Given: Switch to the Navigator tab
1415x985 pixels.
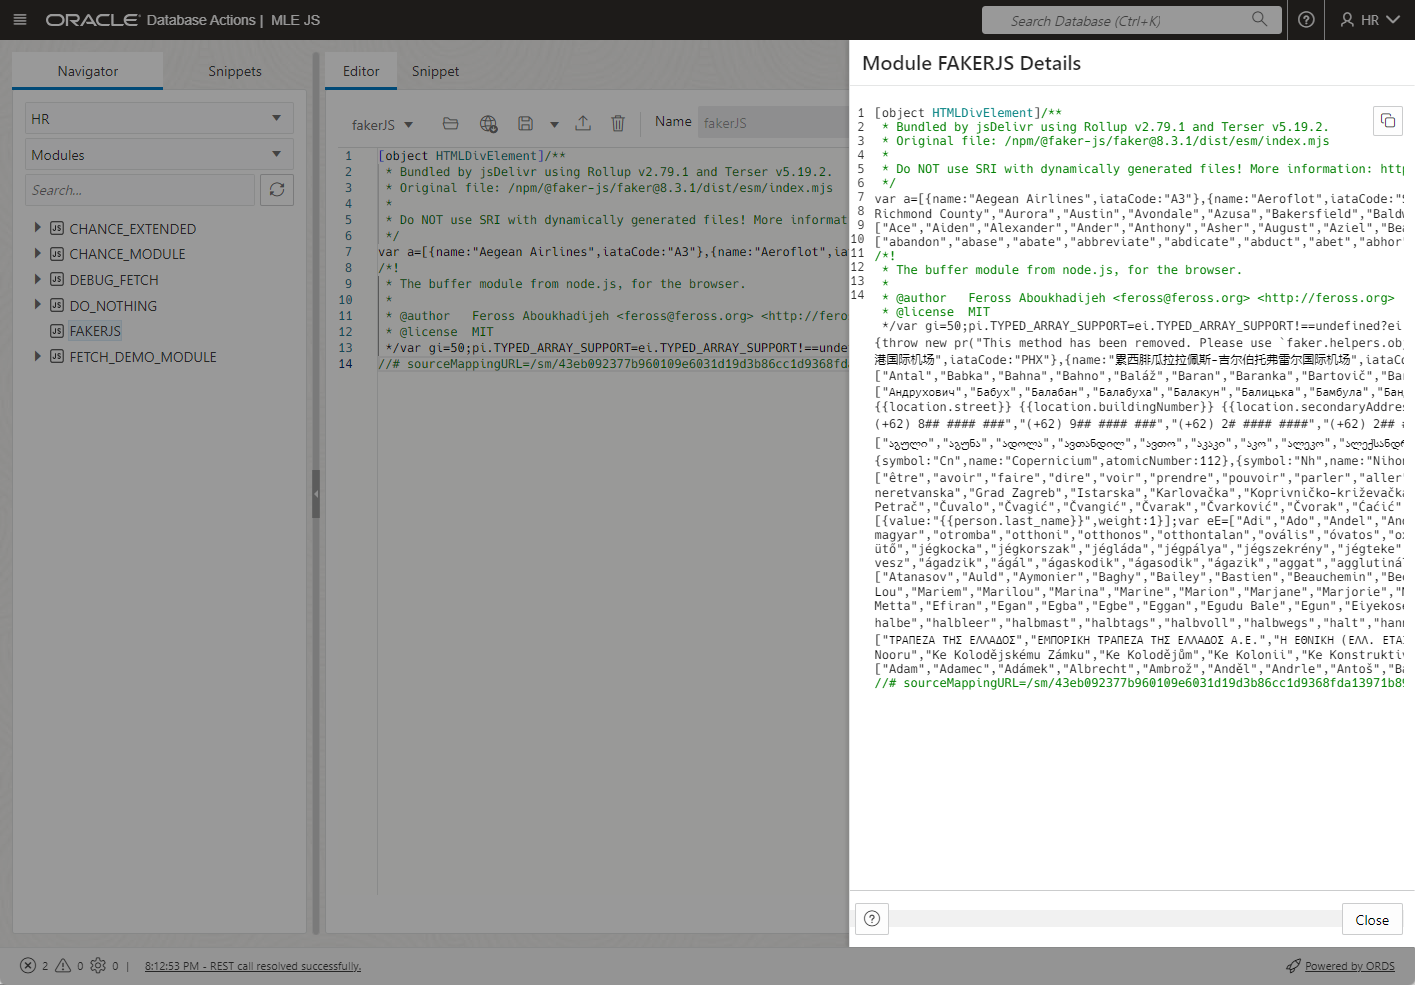Looking at the screenshot, I should (x=88, y=71).
